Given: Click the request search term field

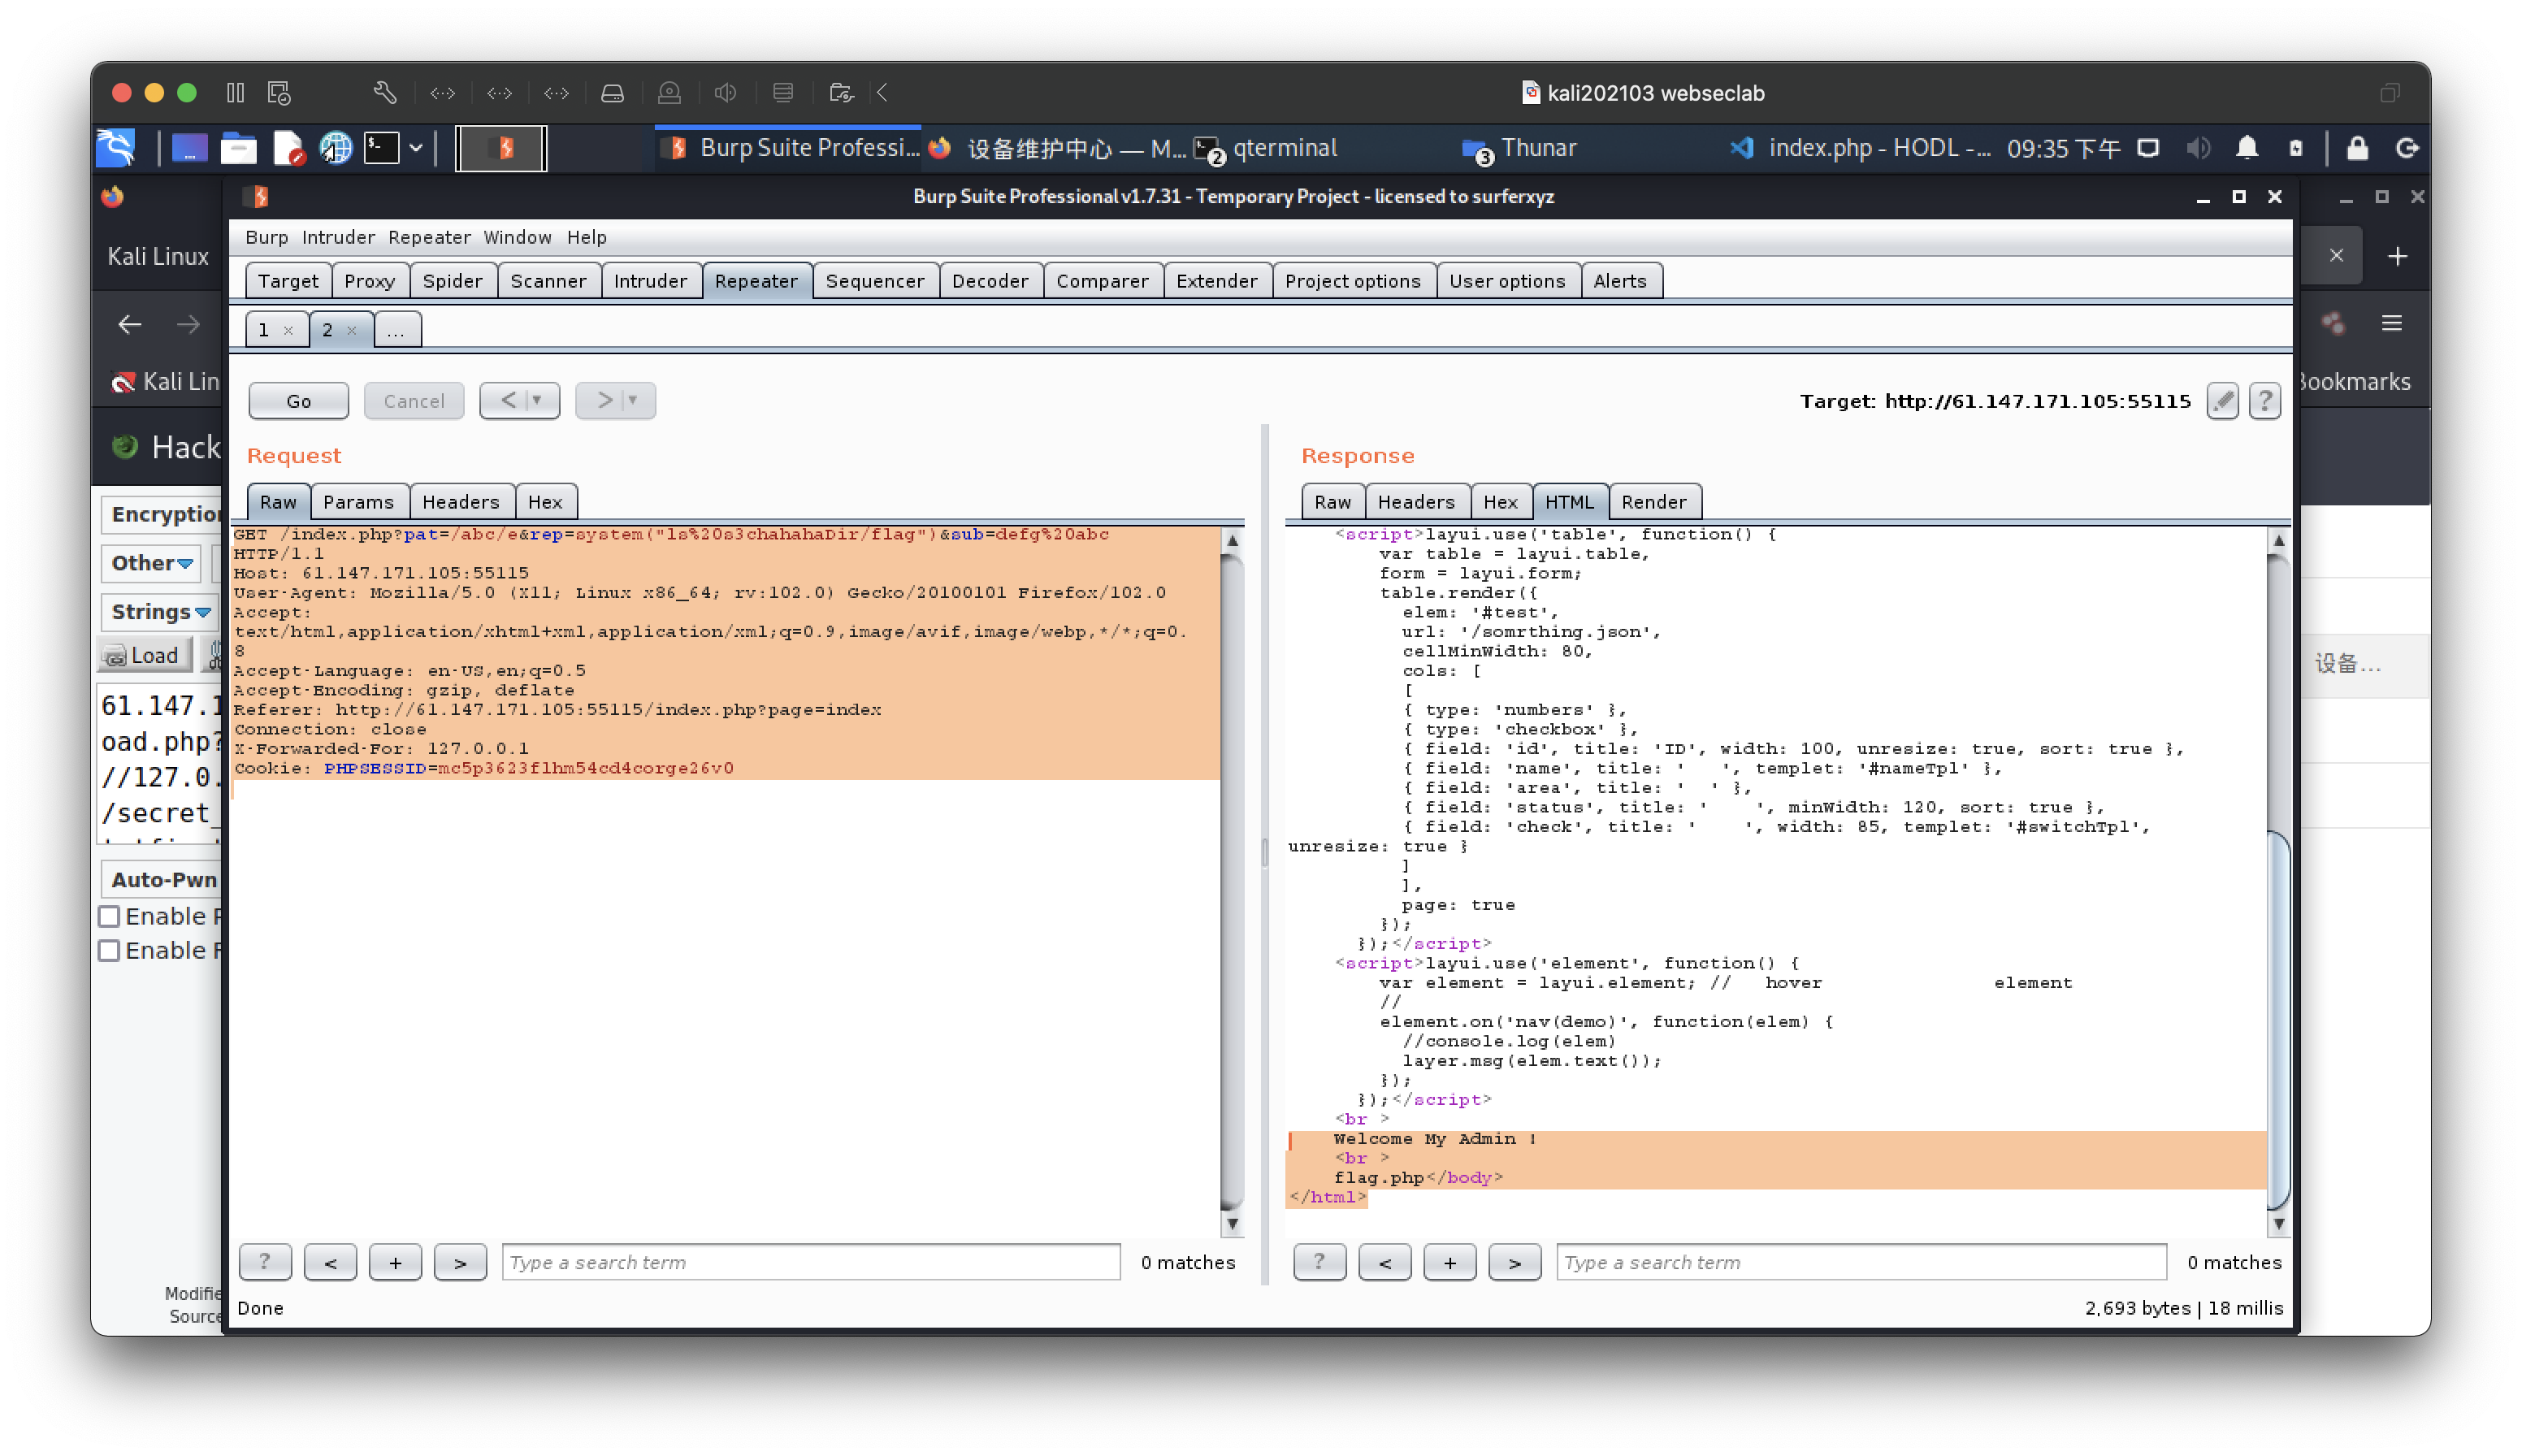Looking at the screenshot, I should pos(811,1262).
